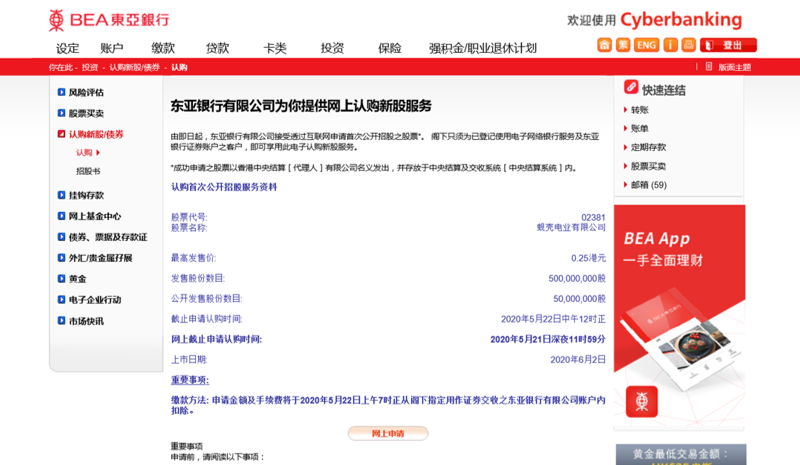Click the 重要事项 underlined heading

190,380
